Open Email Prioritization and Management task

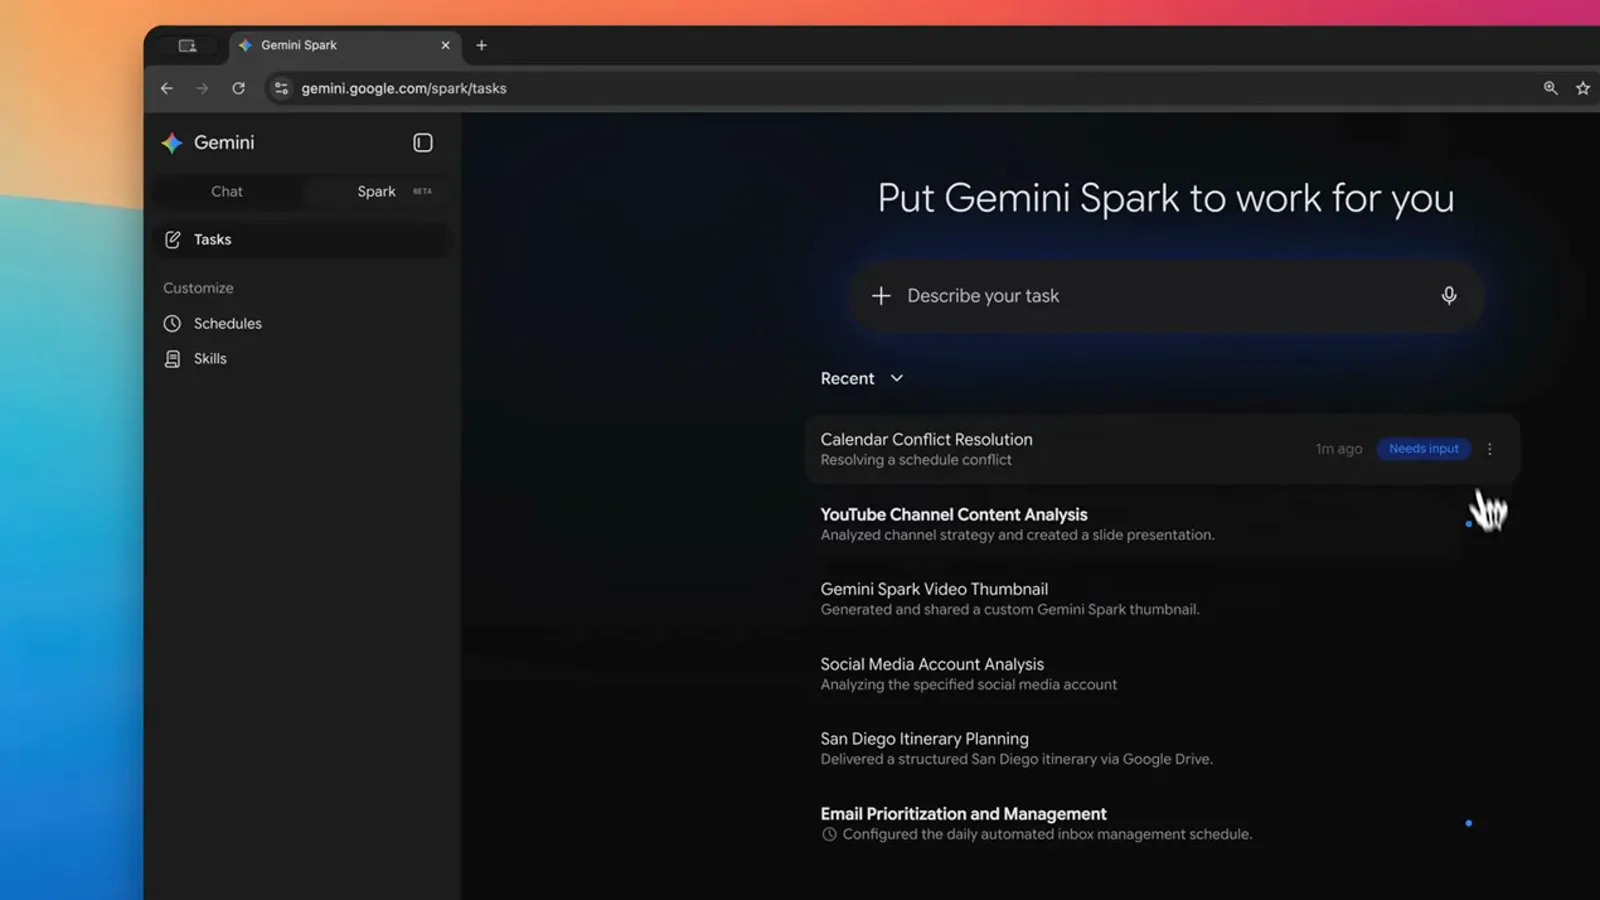1162,824
